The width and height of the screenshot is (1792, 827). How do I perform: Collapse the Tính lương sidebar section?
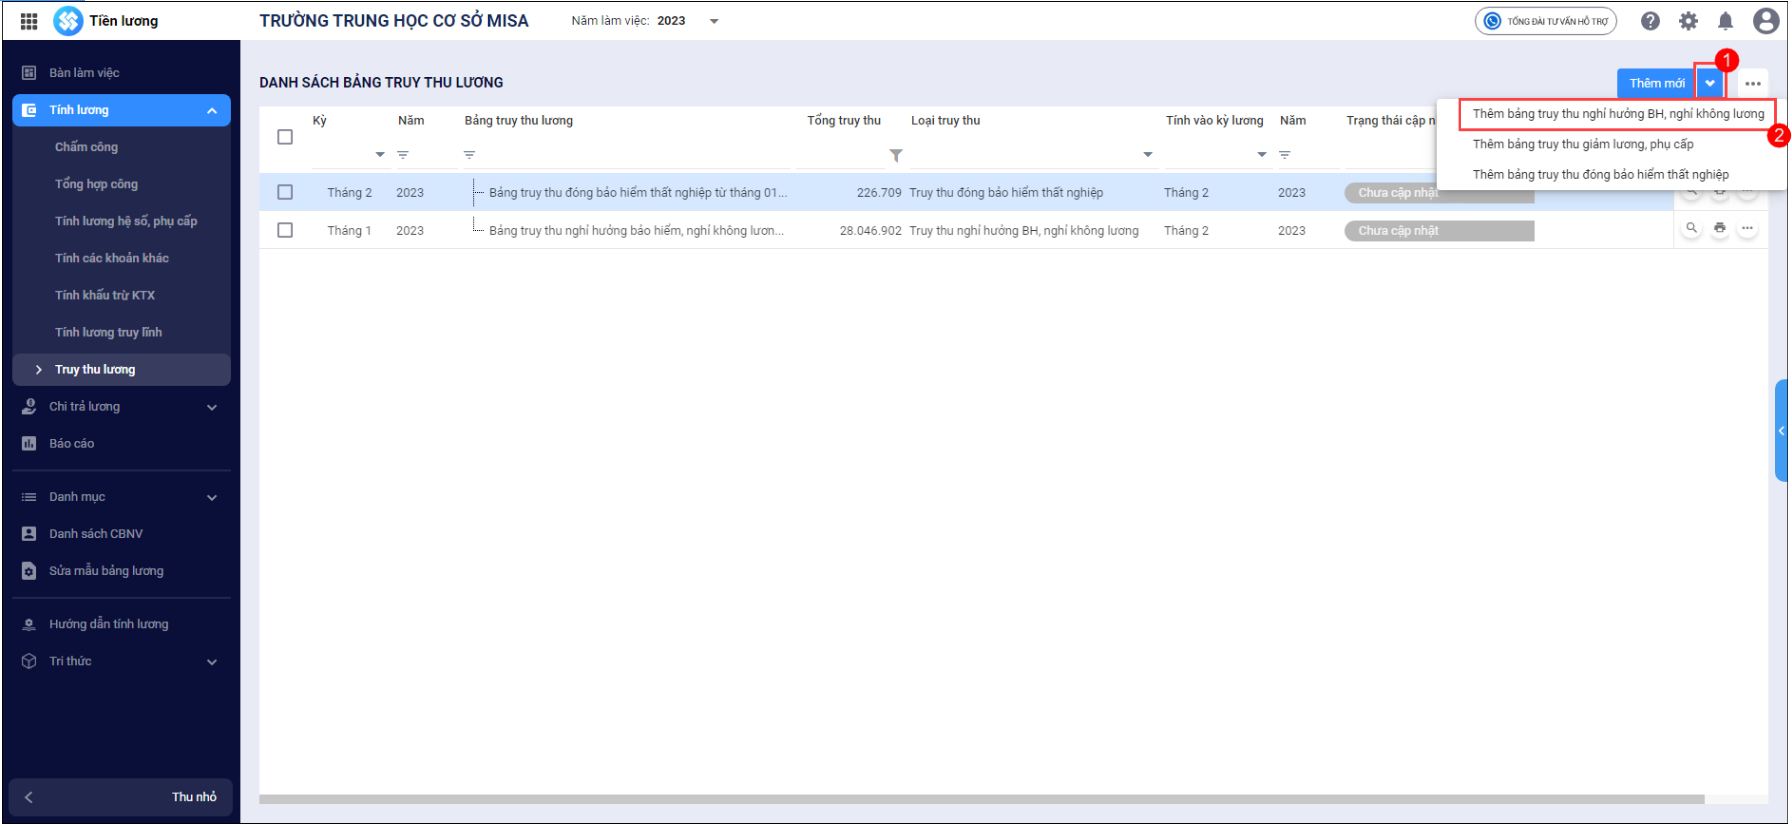pyautogui.click(x=212, y=111)
